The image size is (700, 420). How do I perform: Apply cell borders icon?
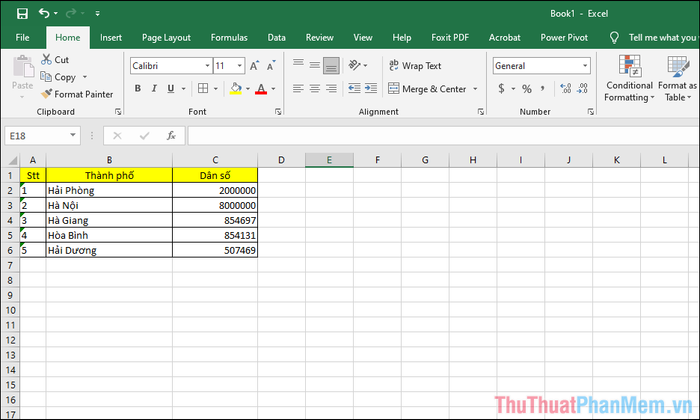click(203, 88)
